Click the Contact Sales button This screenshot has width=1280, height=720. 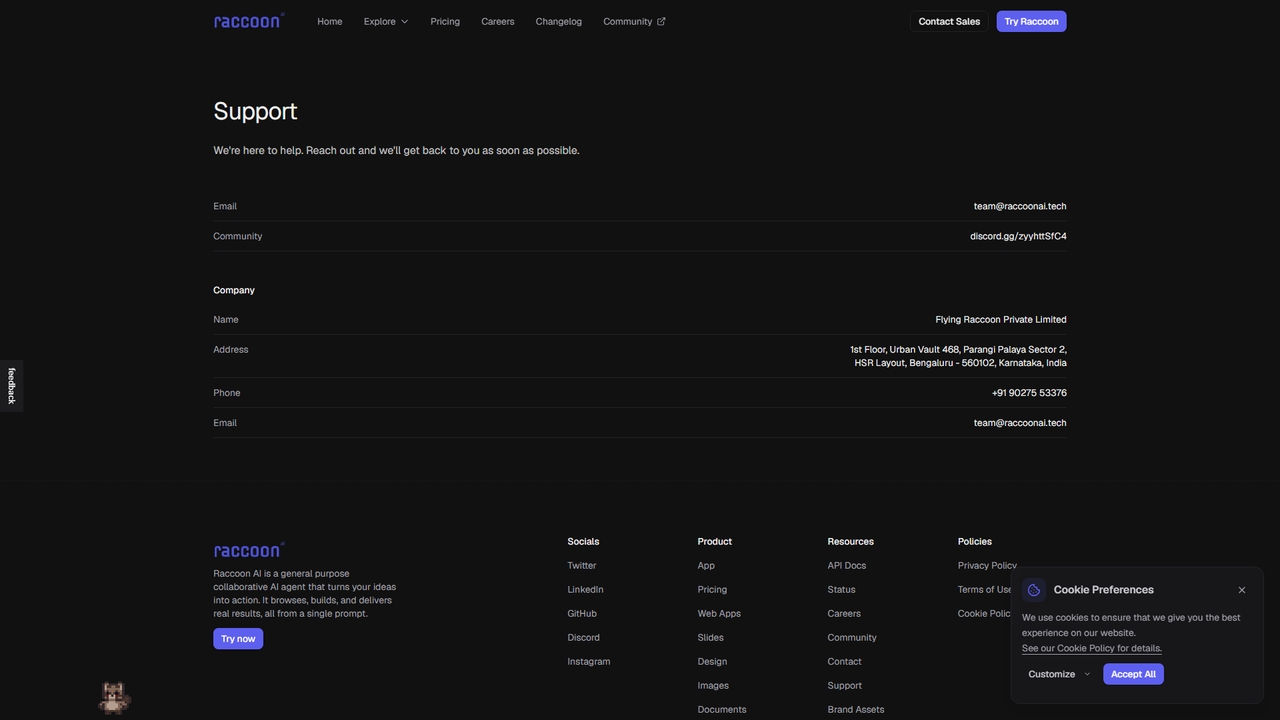coord(949,21)
